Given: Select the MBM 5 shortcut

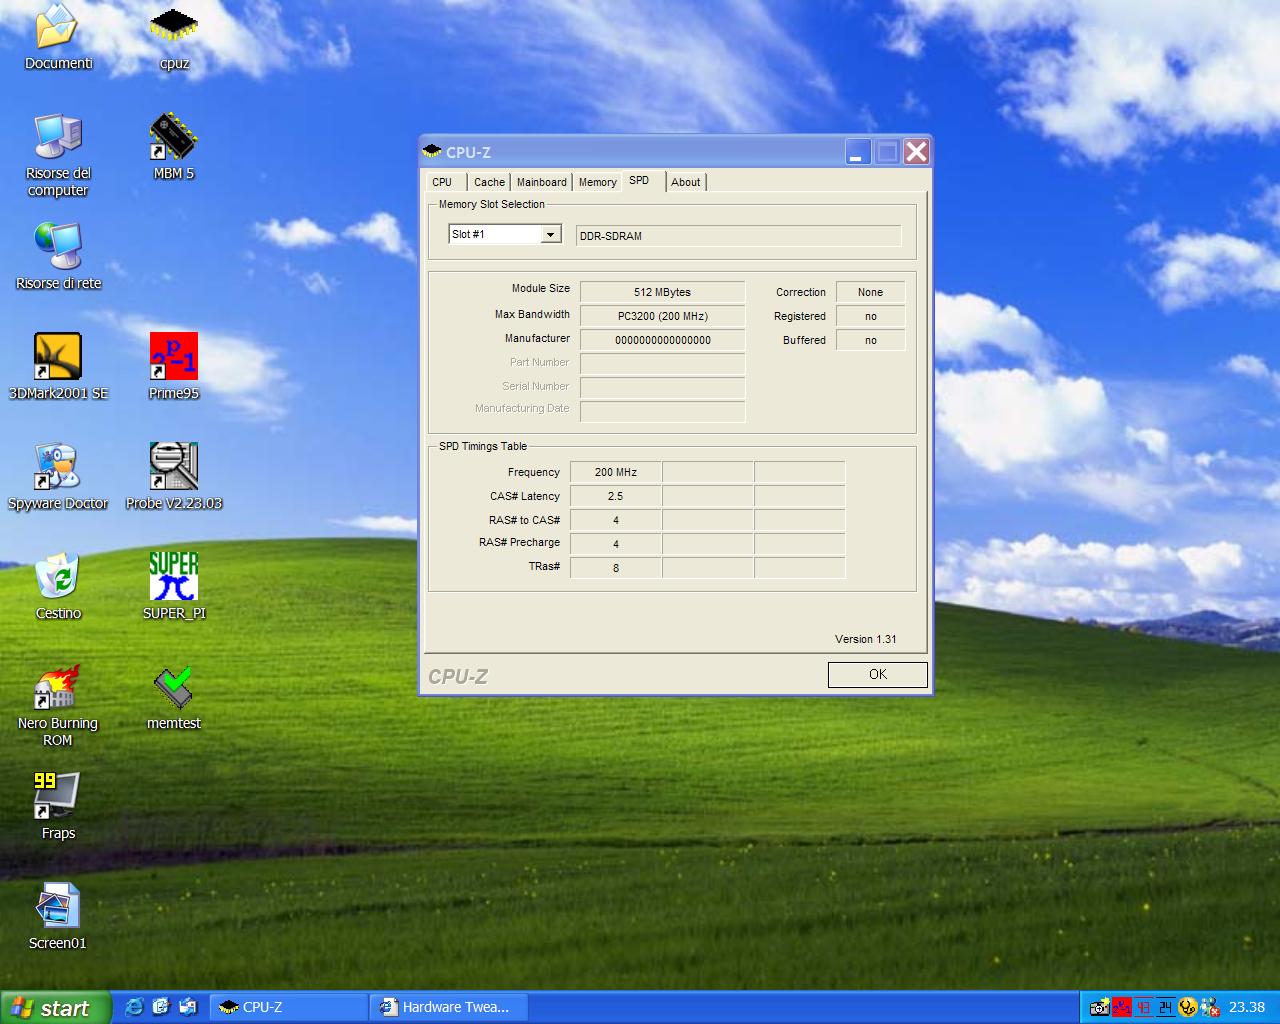Looking at the screenshot, I should click(174, 146).
